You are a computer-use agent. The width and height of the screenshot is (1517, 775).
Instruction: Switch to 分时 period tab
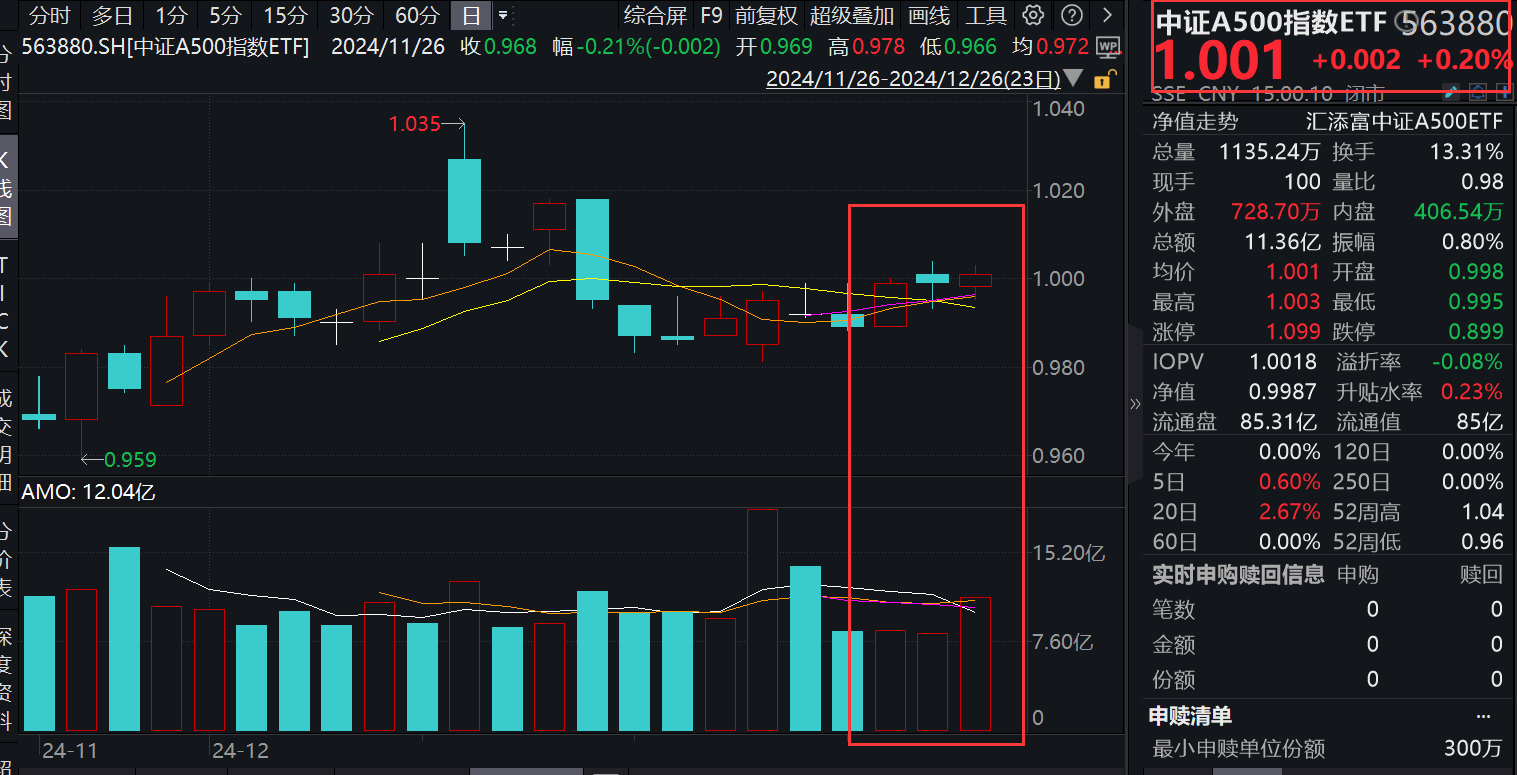[49, 15]
